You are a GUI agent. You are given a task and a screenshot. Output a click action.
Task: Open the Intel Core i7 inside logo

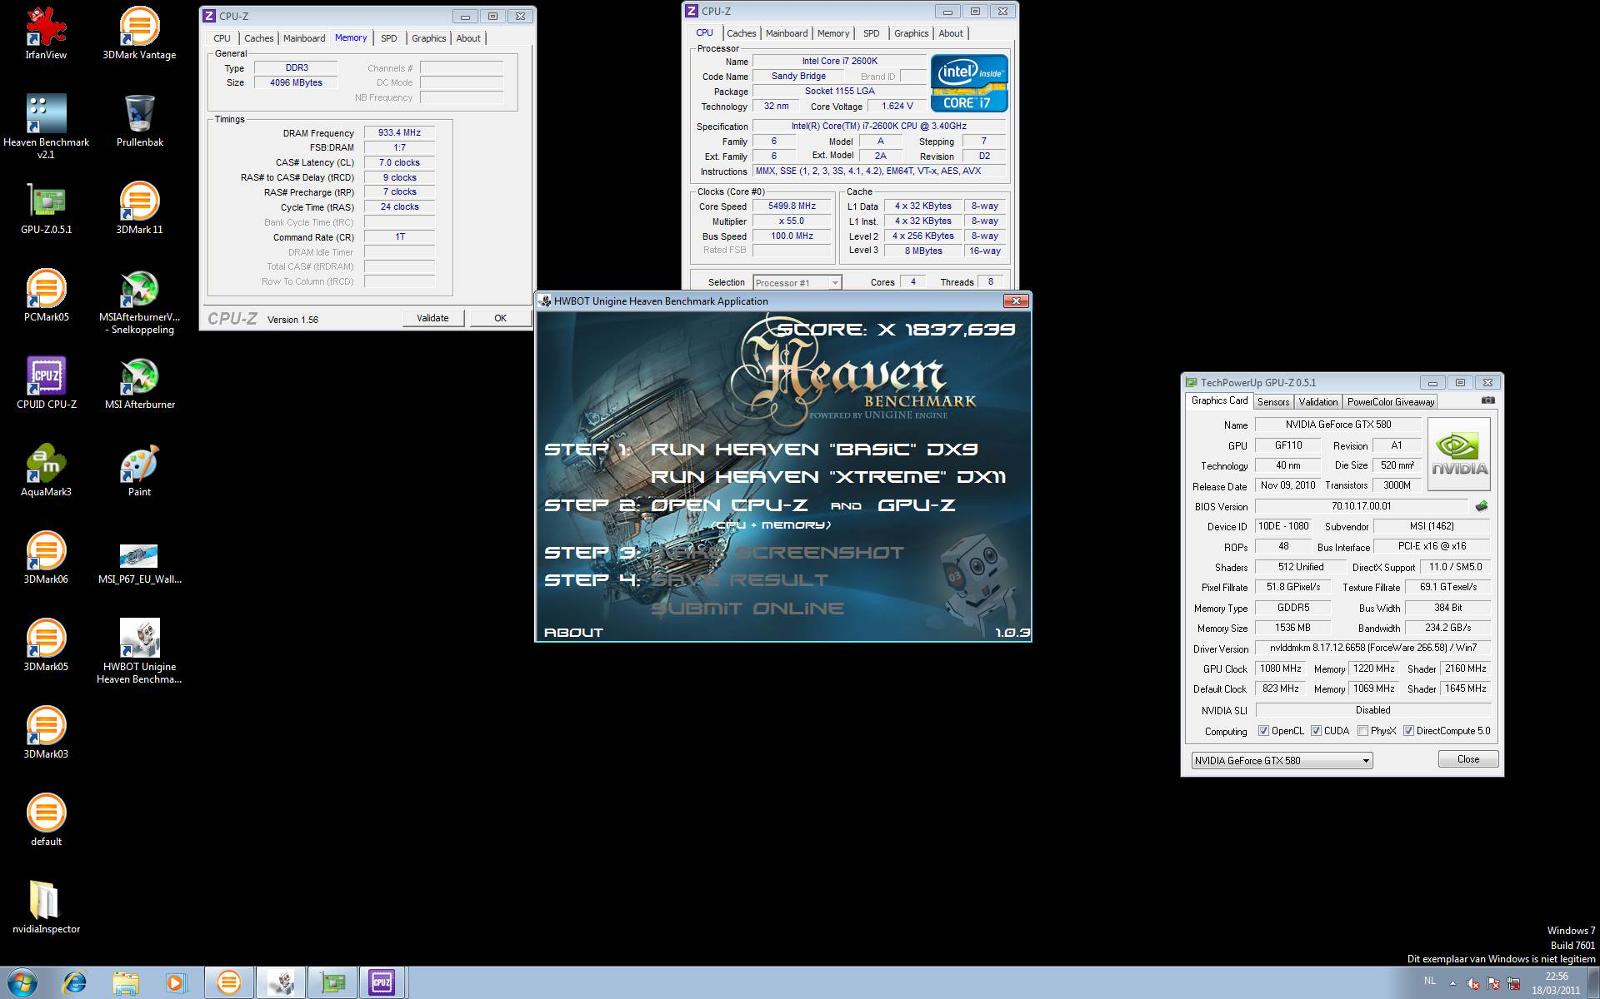click(x=969, y=83)
